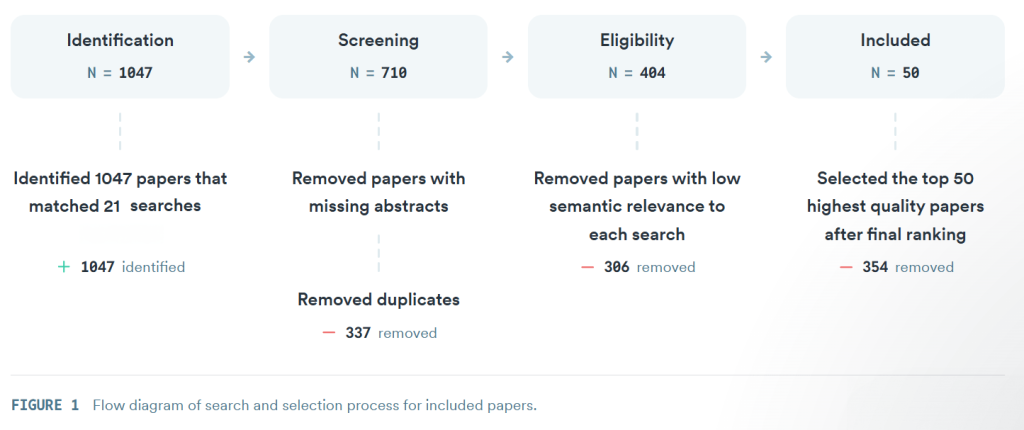Click the red minus icon beside 306 removed

pos(587,267)
